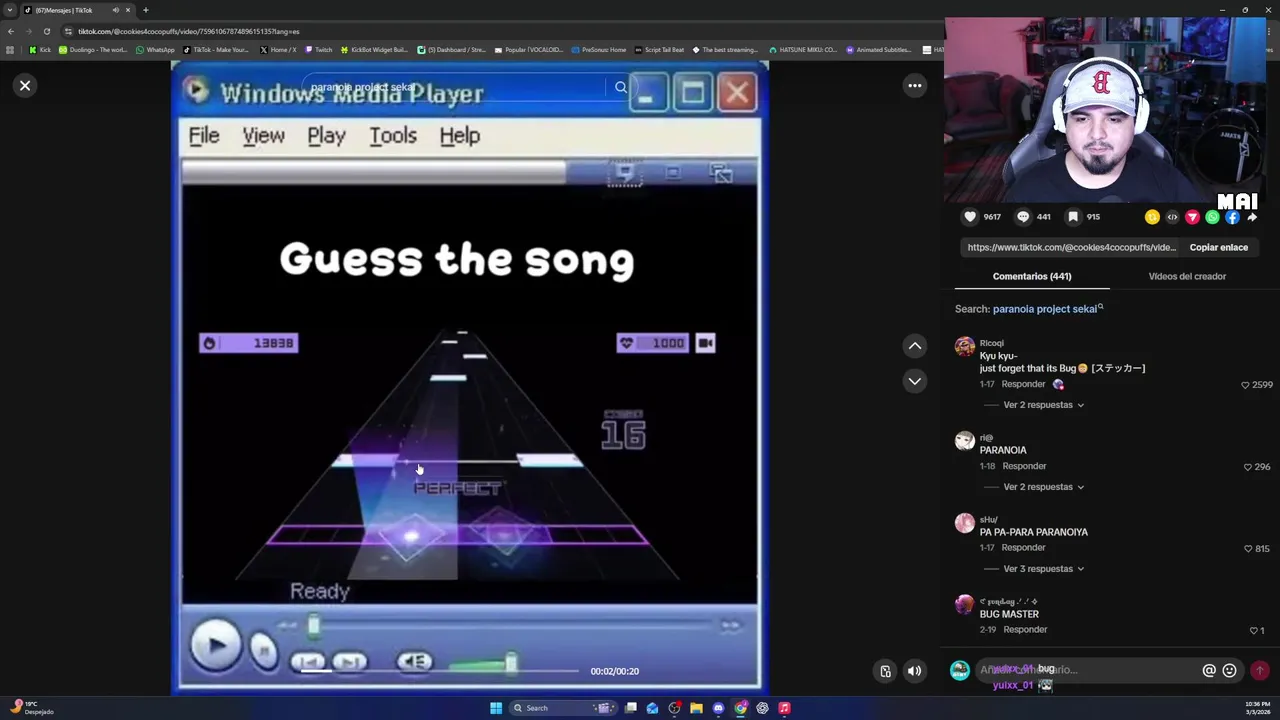Image resolution: width=1280 pixels, height=720 pixels.
Task: Like the BUG MASTER comment
Action: 1253,631
